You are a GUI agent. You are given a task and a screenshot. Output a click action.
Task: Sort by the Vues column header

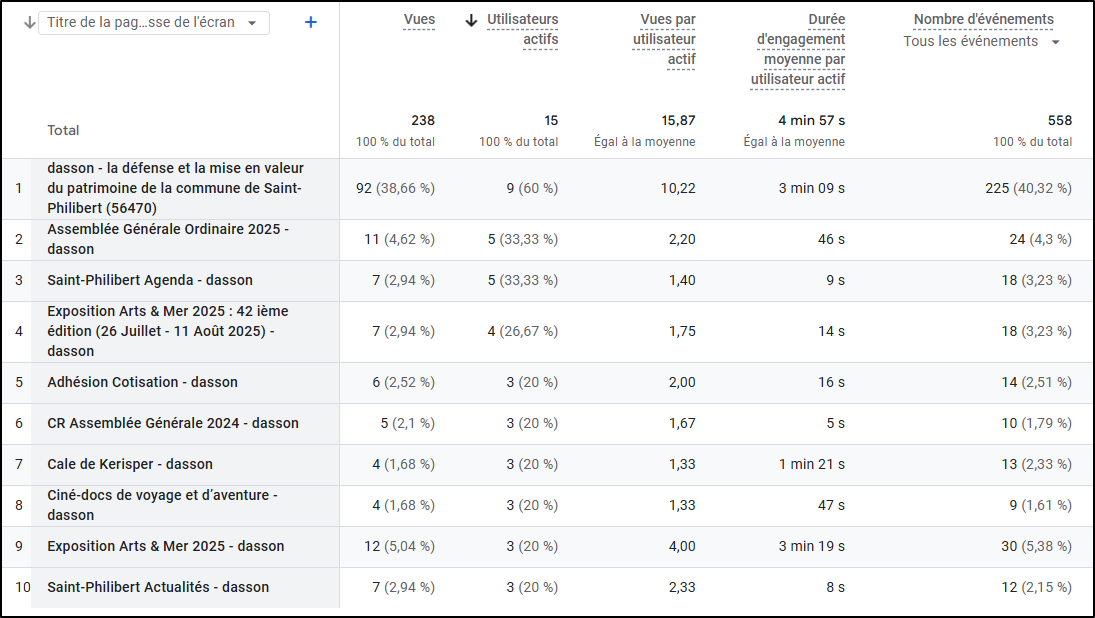419,20
